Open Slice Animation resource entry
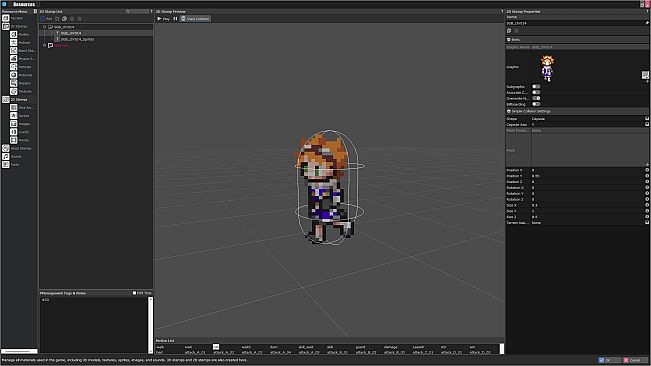This screenshot has width=651, height=366. [x=22, y=107]
